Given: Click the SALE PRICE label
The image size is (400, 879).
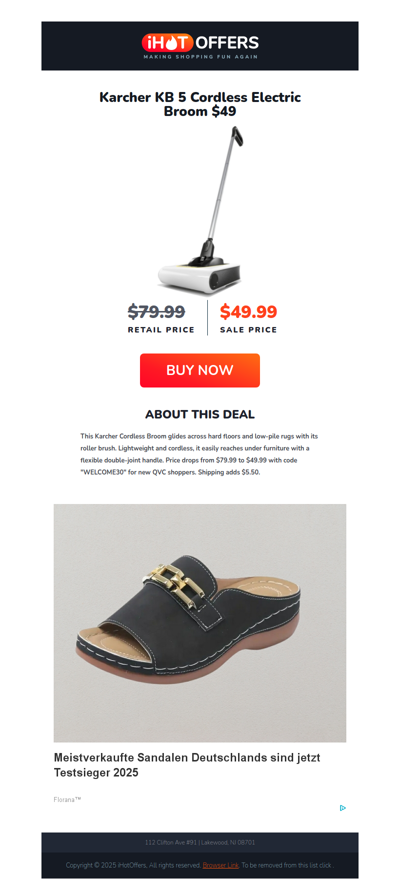Looking at the screenshot, I should click(248, 330).
